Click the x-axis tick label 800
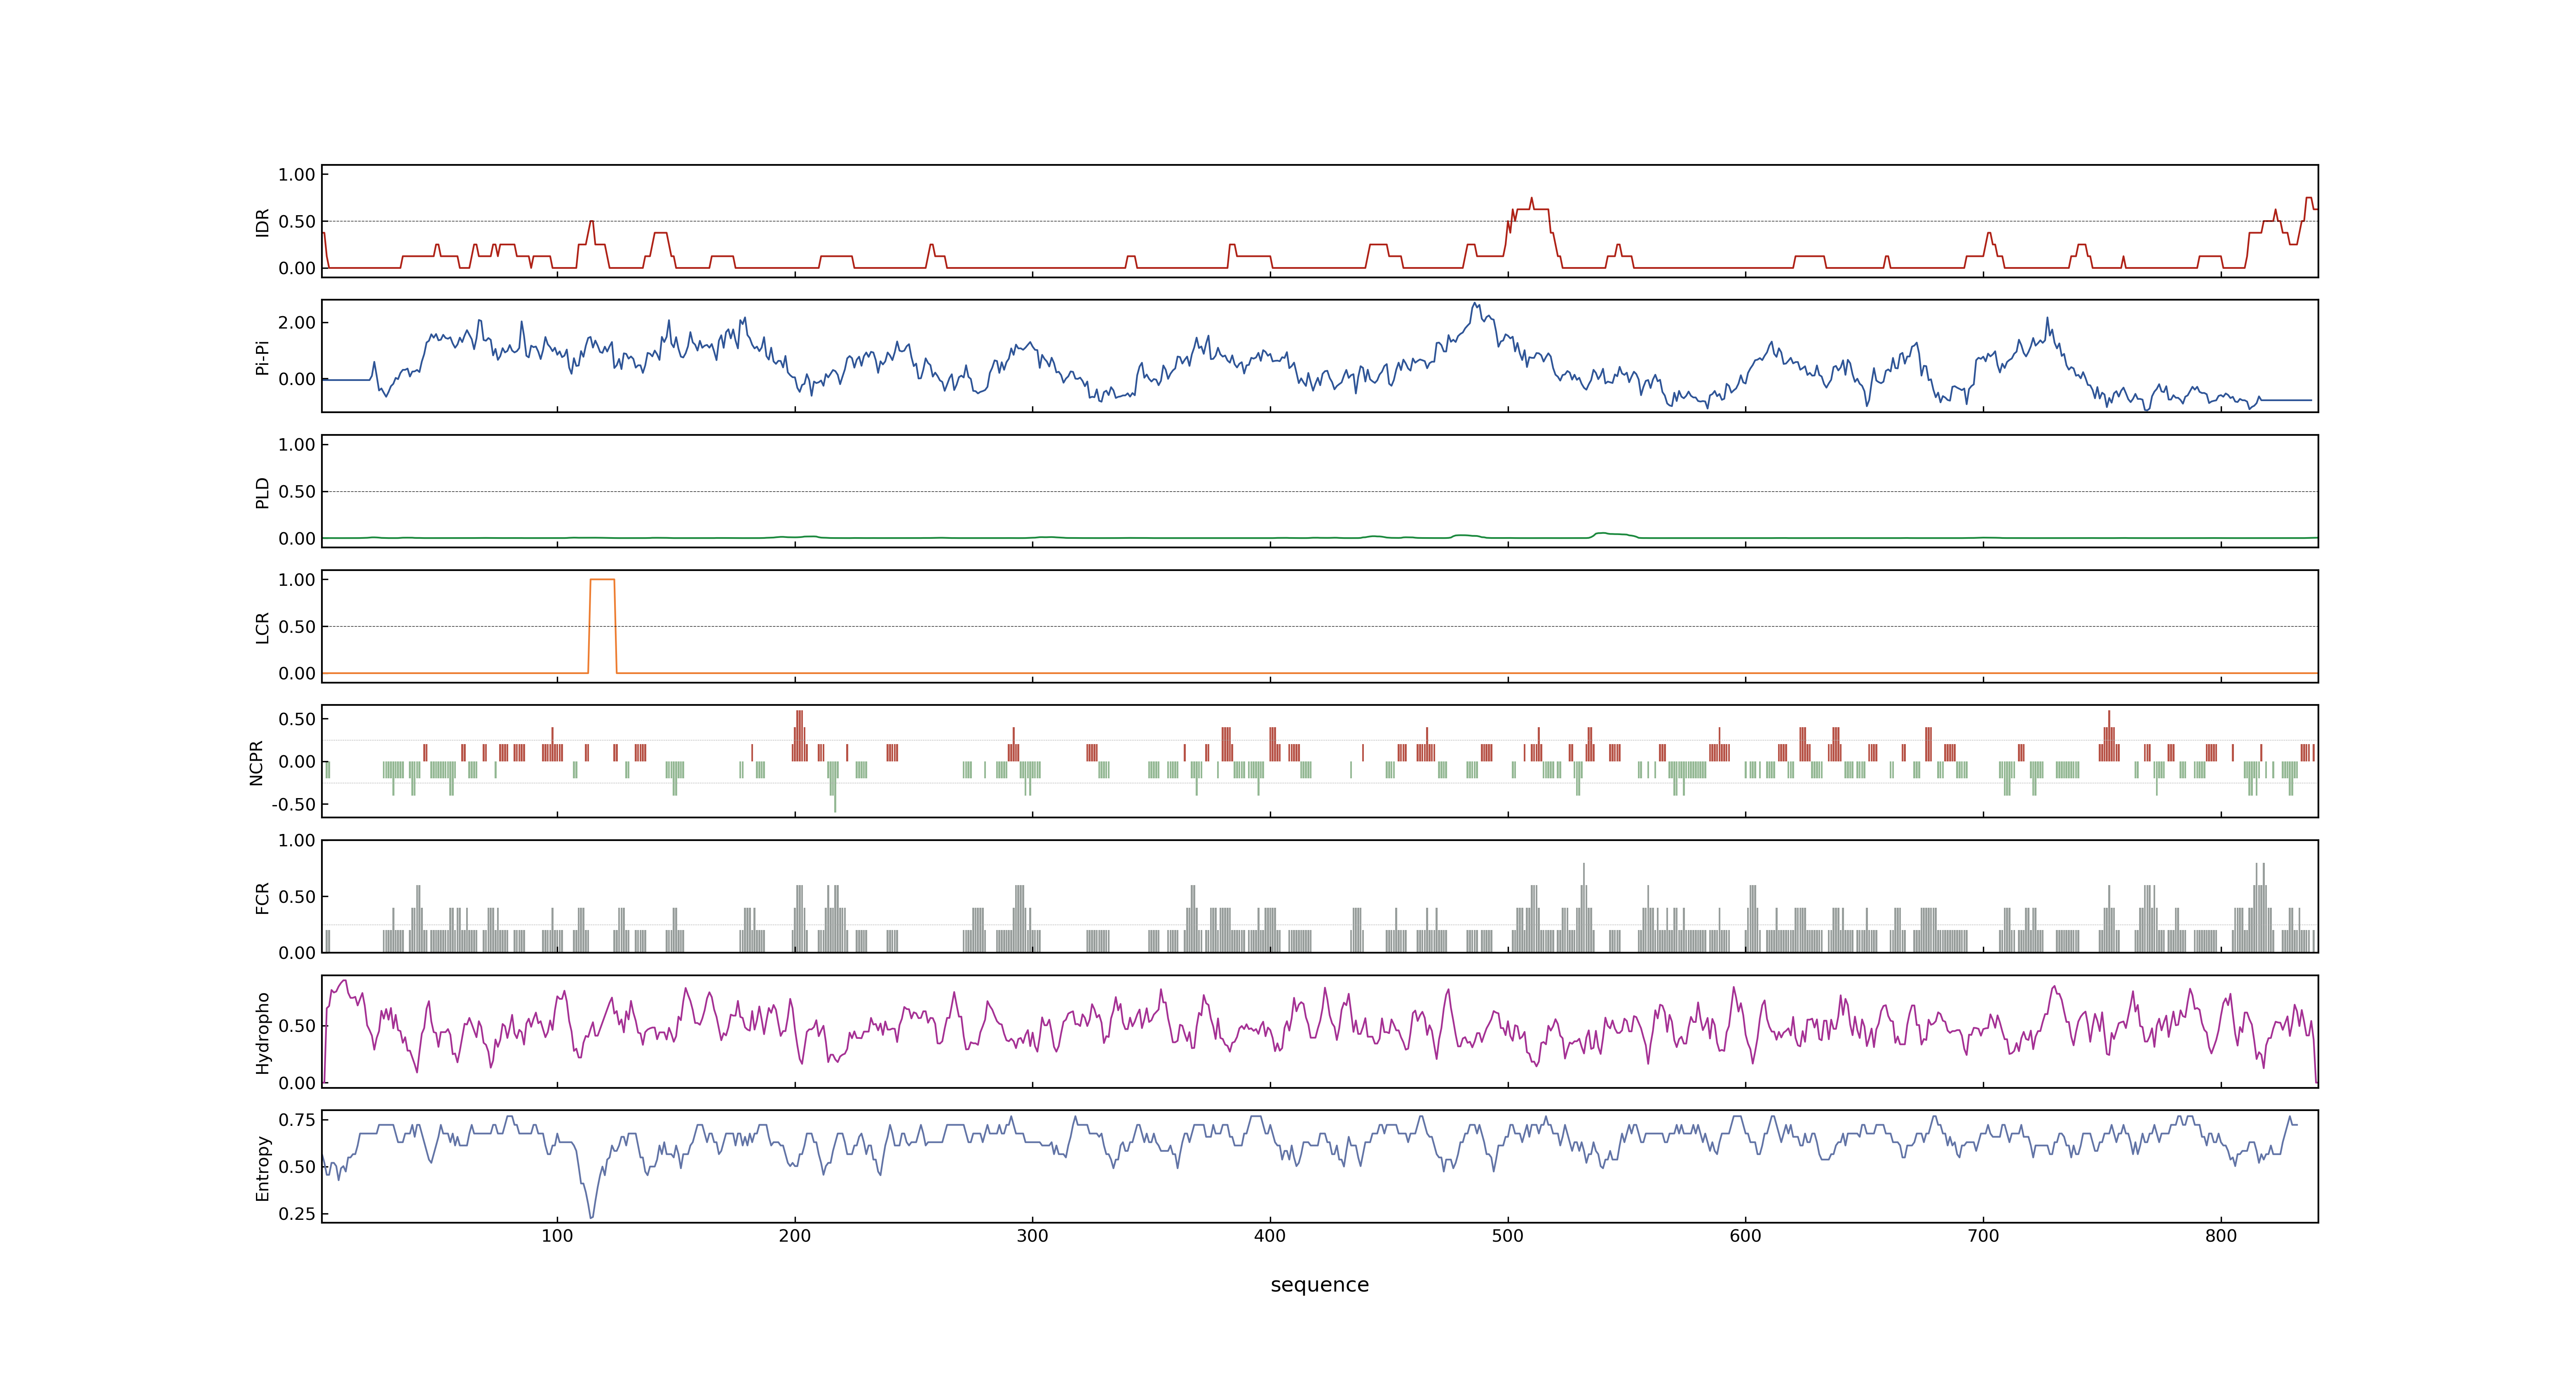 coord(2221,1236)
